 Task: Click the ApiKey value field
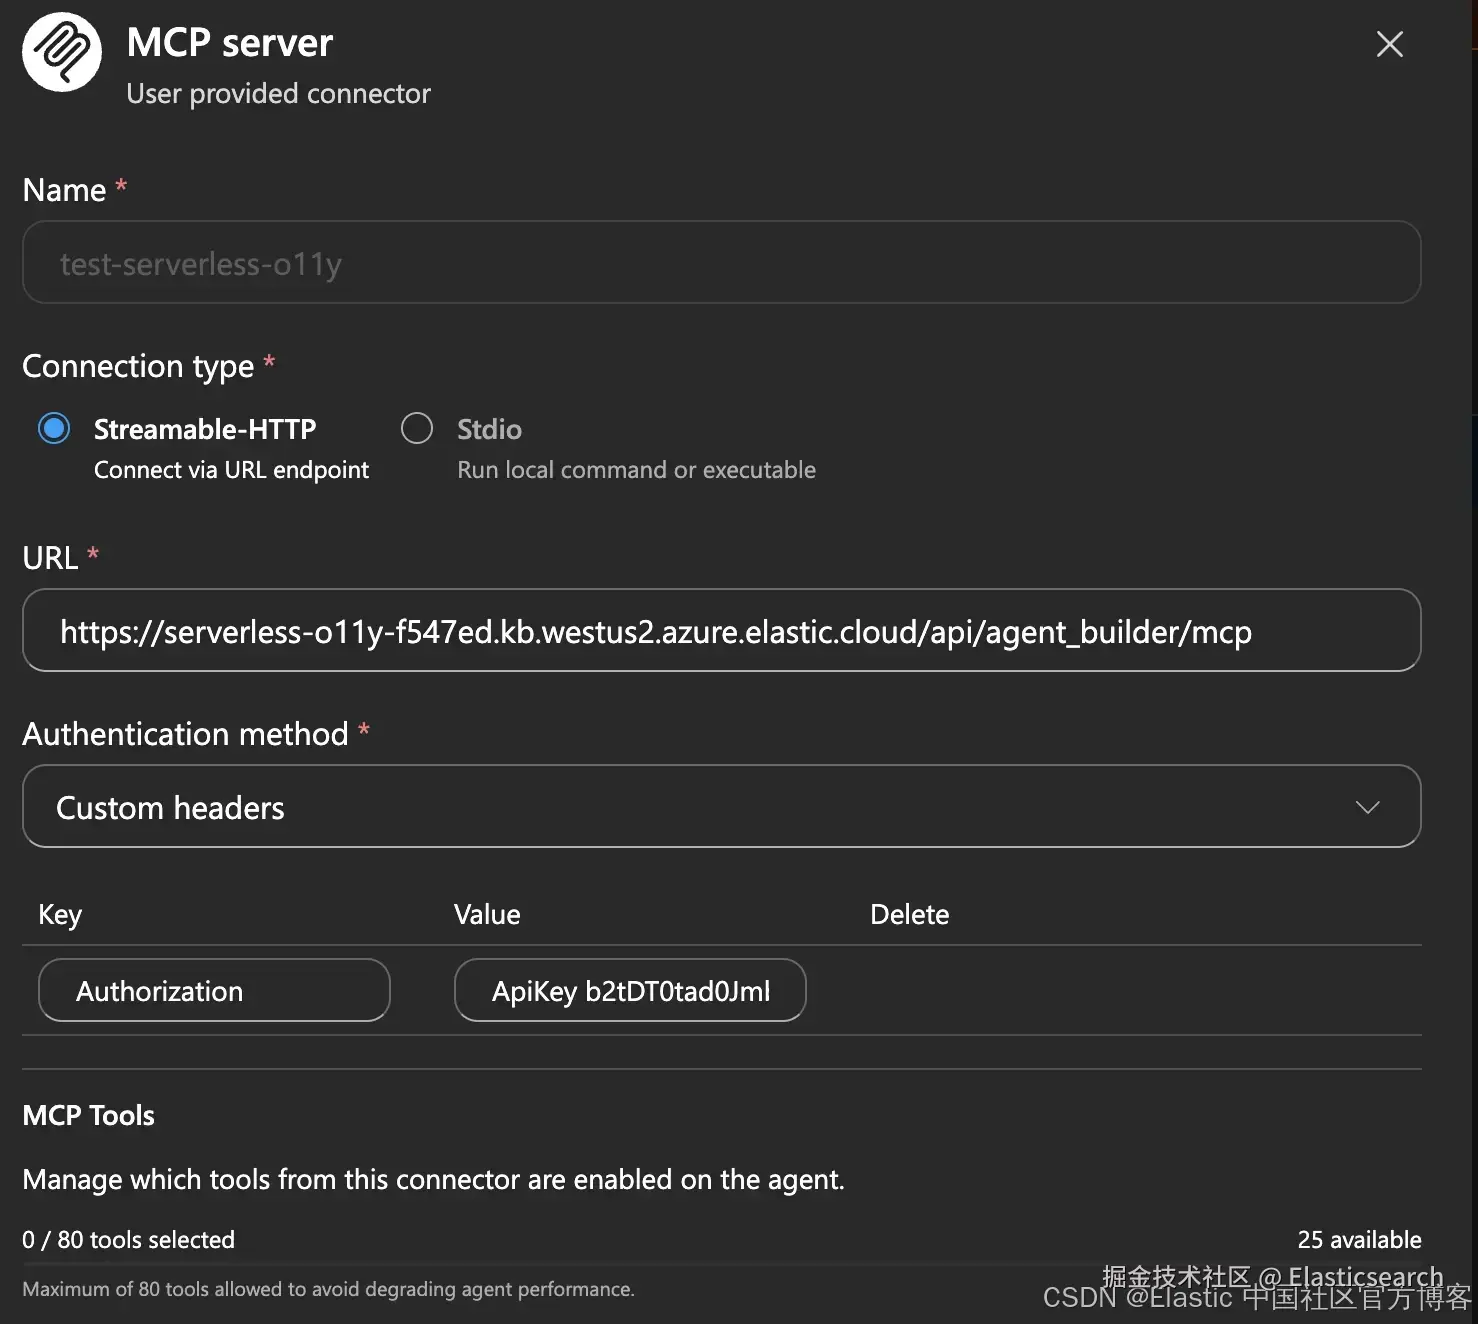point(630,991)
